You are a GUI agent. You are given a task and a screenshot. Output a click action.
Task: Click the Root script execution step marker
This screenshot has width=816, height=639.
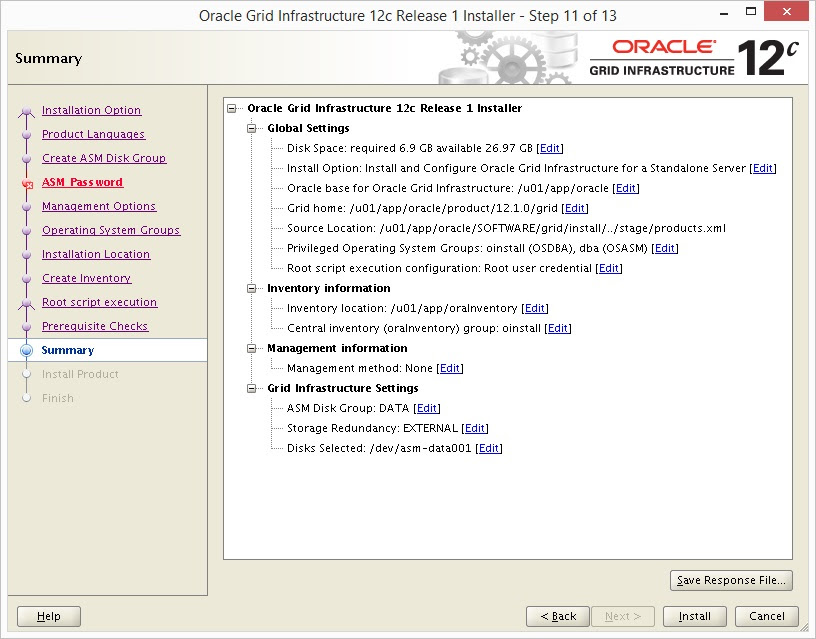pos(27,303)
